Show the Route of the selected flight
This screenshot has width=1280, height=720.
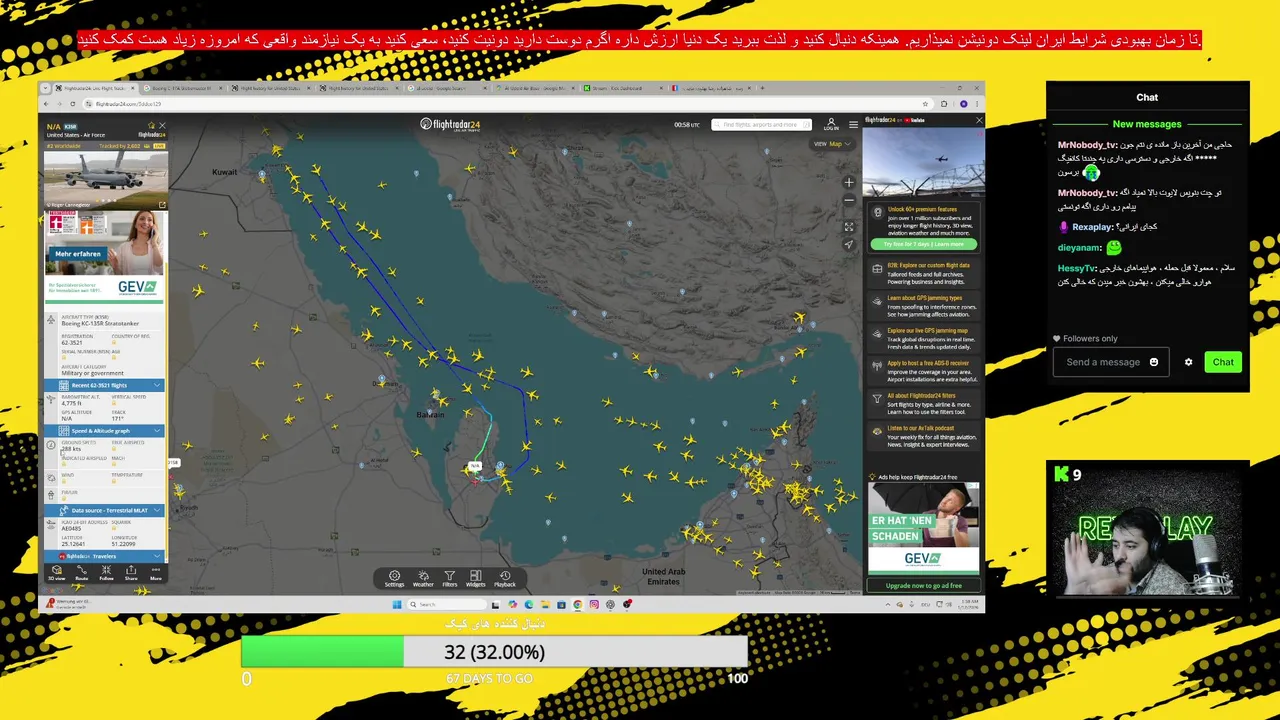tap(82, 573)
